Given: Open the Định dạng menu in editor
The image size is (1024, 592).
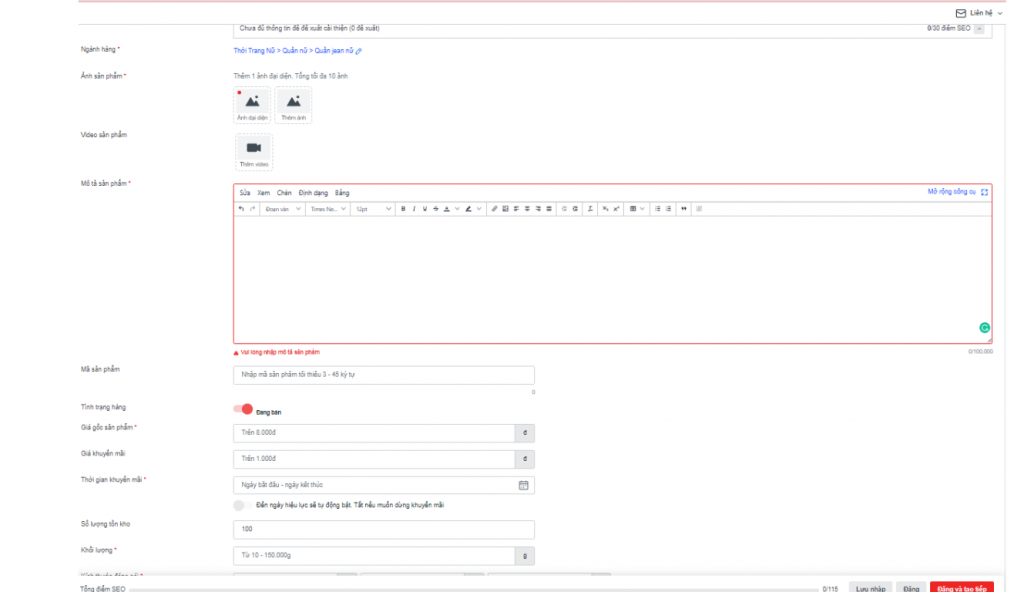Looking at the screenshot, I should 313,193.
